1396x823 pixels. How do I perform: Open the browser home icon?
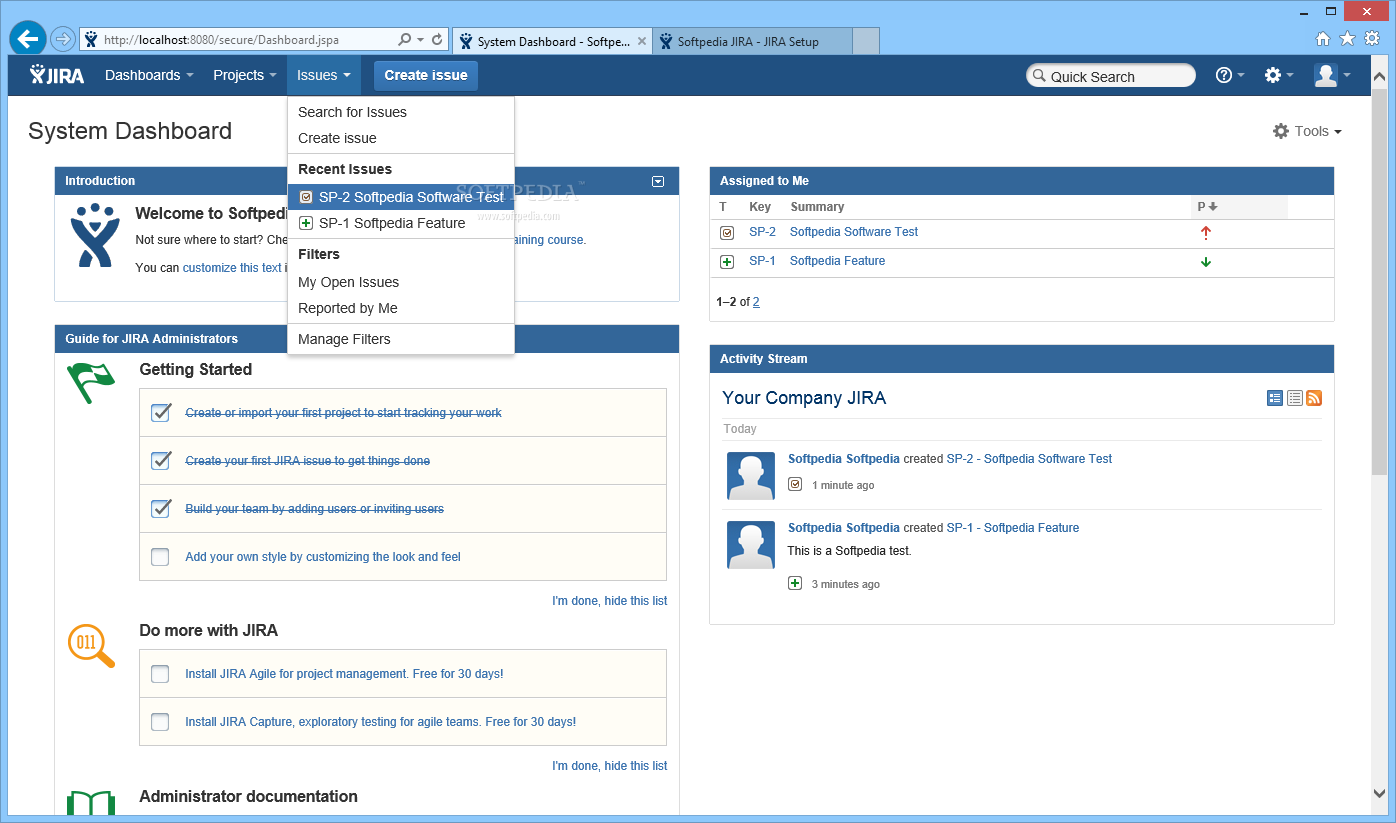[x=1323, y=39]
